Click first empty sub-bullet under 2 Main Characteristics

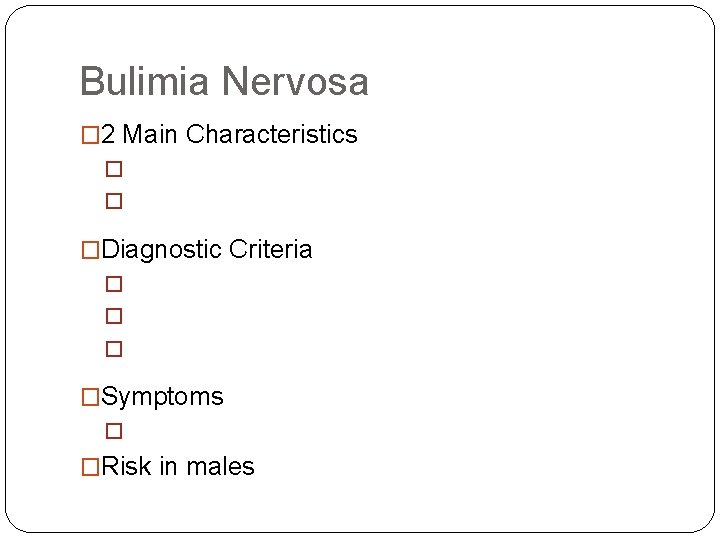coord(113,170)
